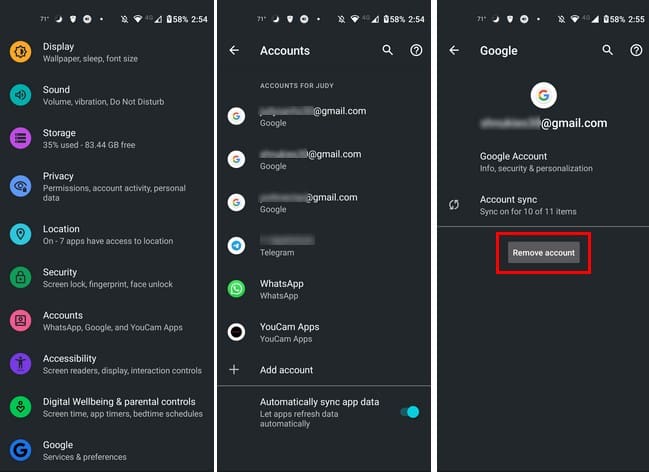This screenshot has height=472, width=649.
Task: Tap Sync on for 10 of 11 items text
Action: tap(528, 212)
